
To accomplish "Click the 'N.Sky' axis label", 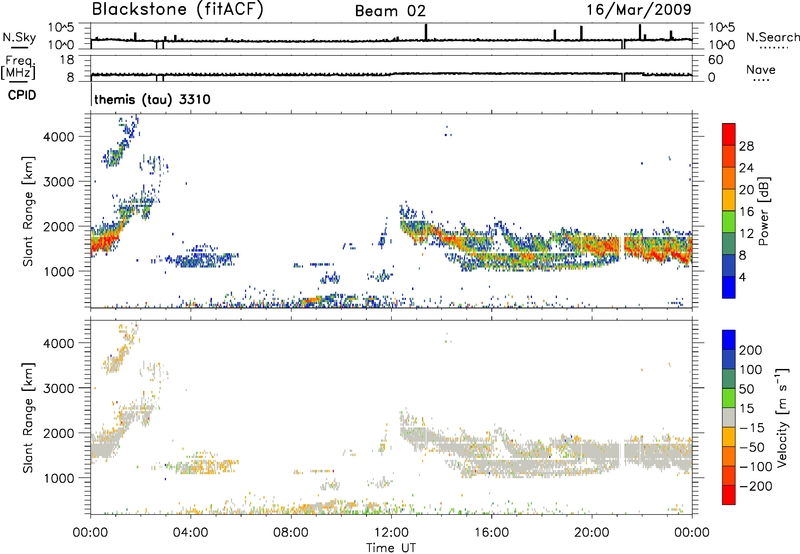I will pyautogui.click(x=19, y=37).
